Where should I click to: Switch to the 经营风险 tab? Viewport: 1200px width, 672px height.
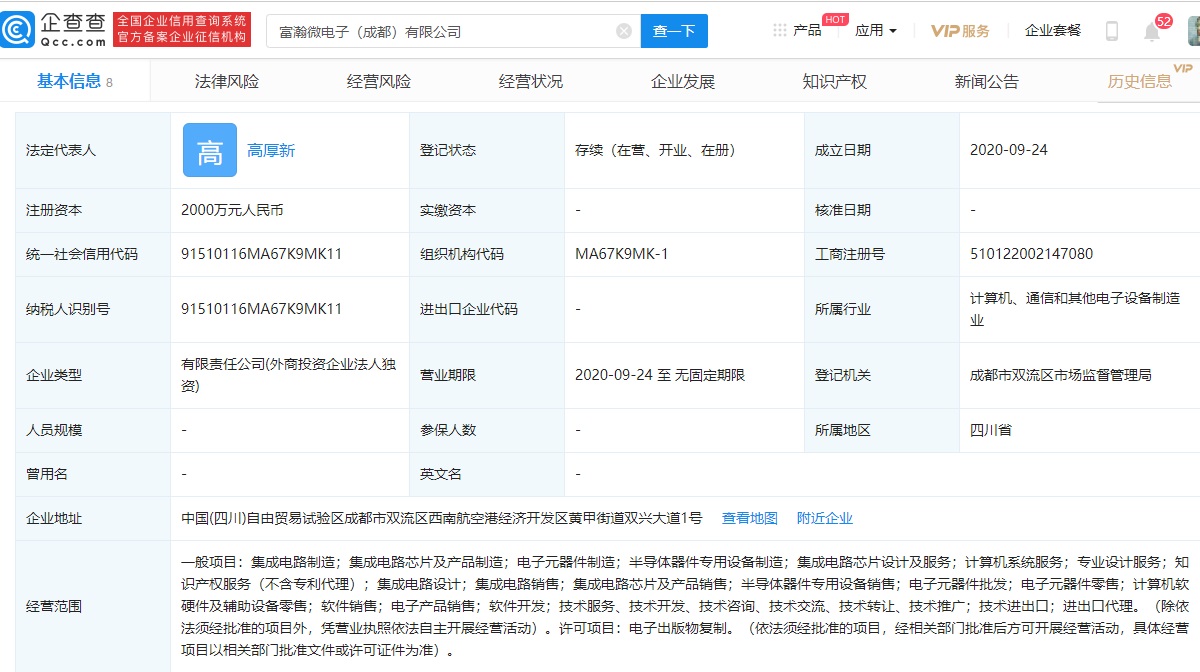[379, 82]
